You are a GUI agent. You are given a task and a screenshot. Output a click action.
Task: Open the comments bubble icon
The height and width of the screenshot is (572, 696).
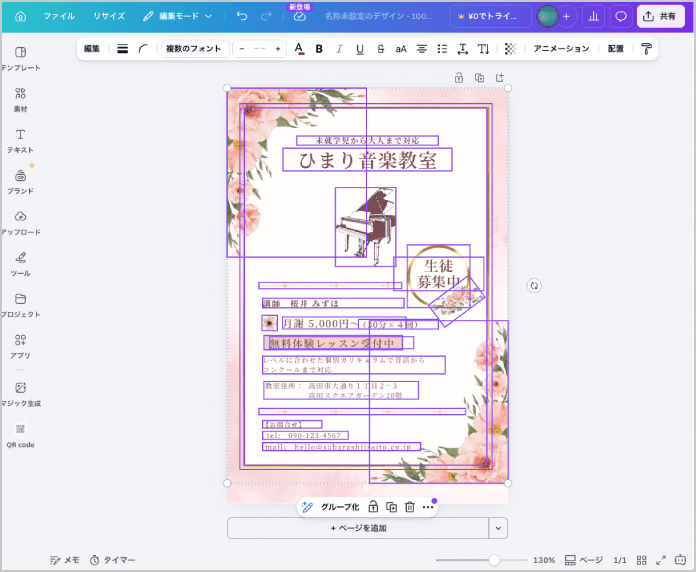[621, 16]
